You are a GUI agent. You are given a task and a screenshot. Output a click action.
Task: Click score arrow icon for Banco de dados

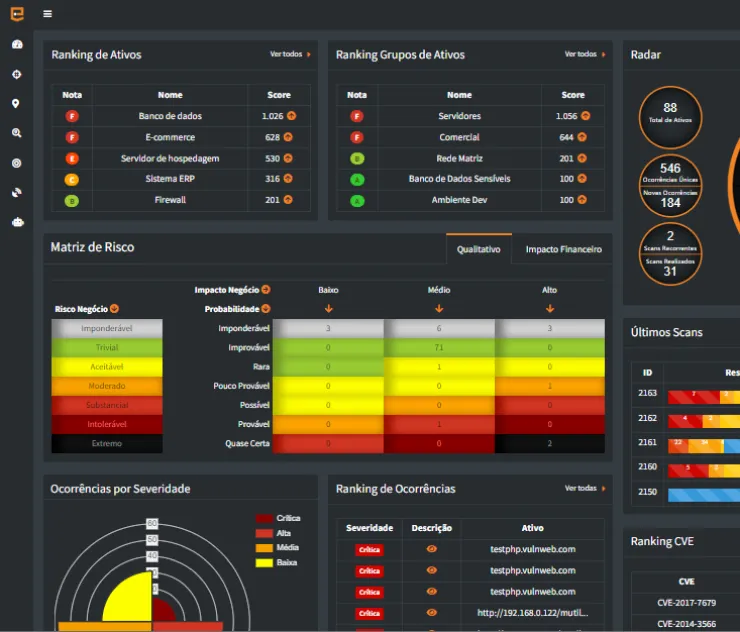pyautogui.click(x=292, y=116)
